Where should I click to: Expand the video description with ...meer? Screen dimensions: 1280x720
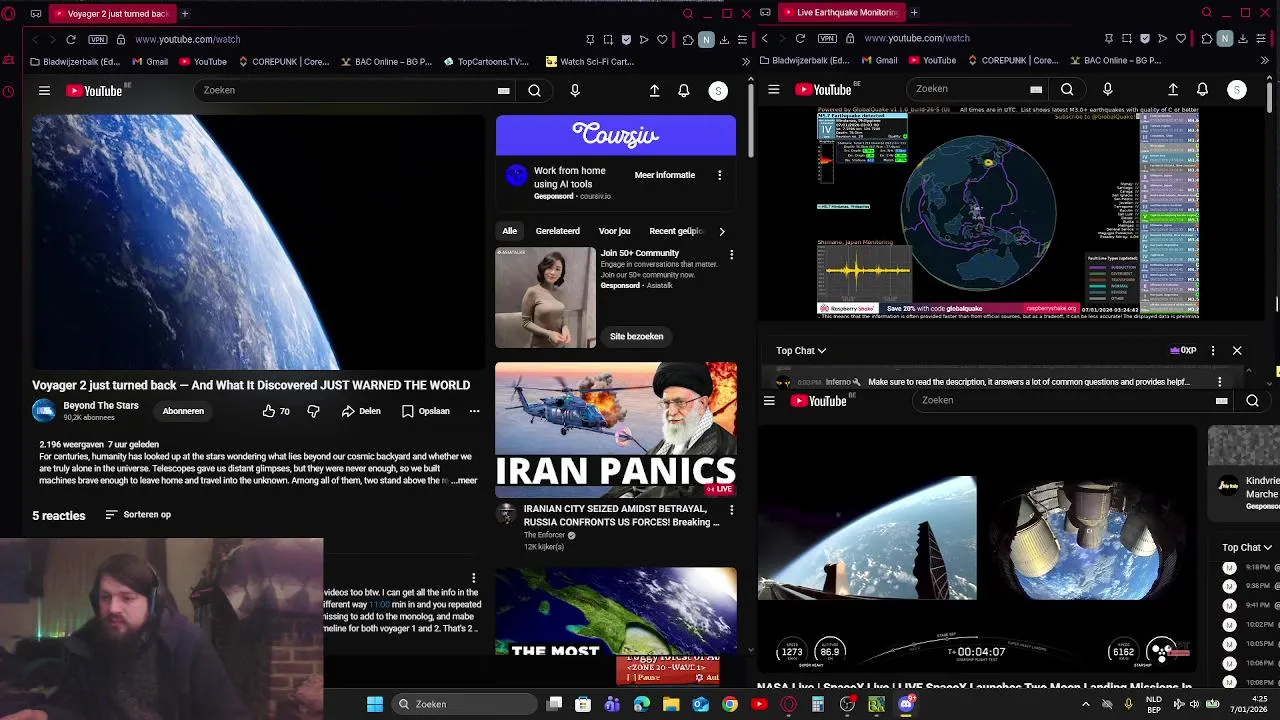coord(464,481)
